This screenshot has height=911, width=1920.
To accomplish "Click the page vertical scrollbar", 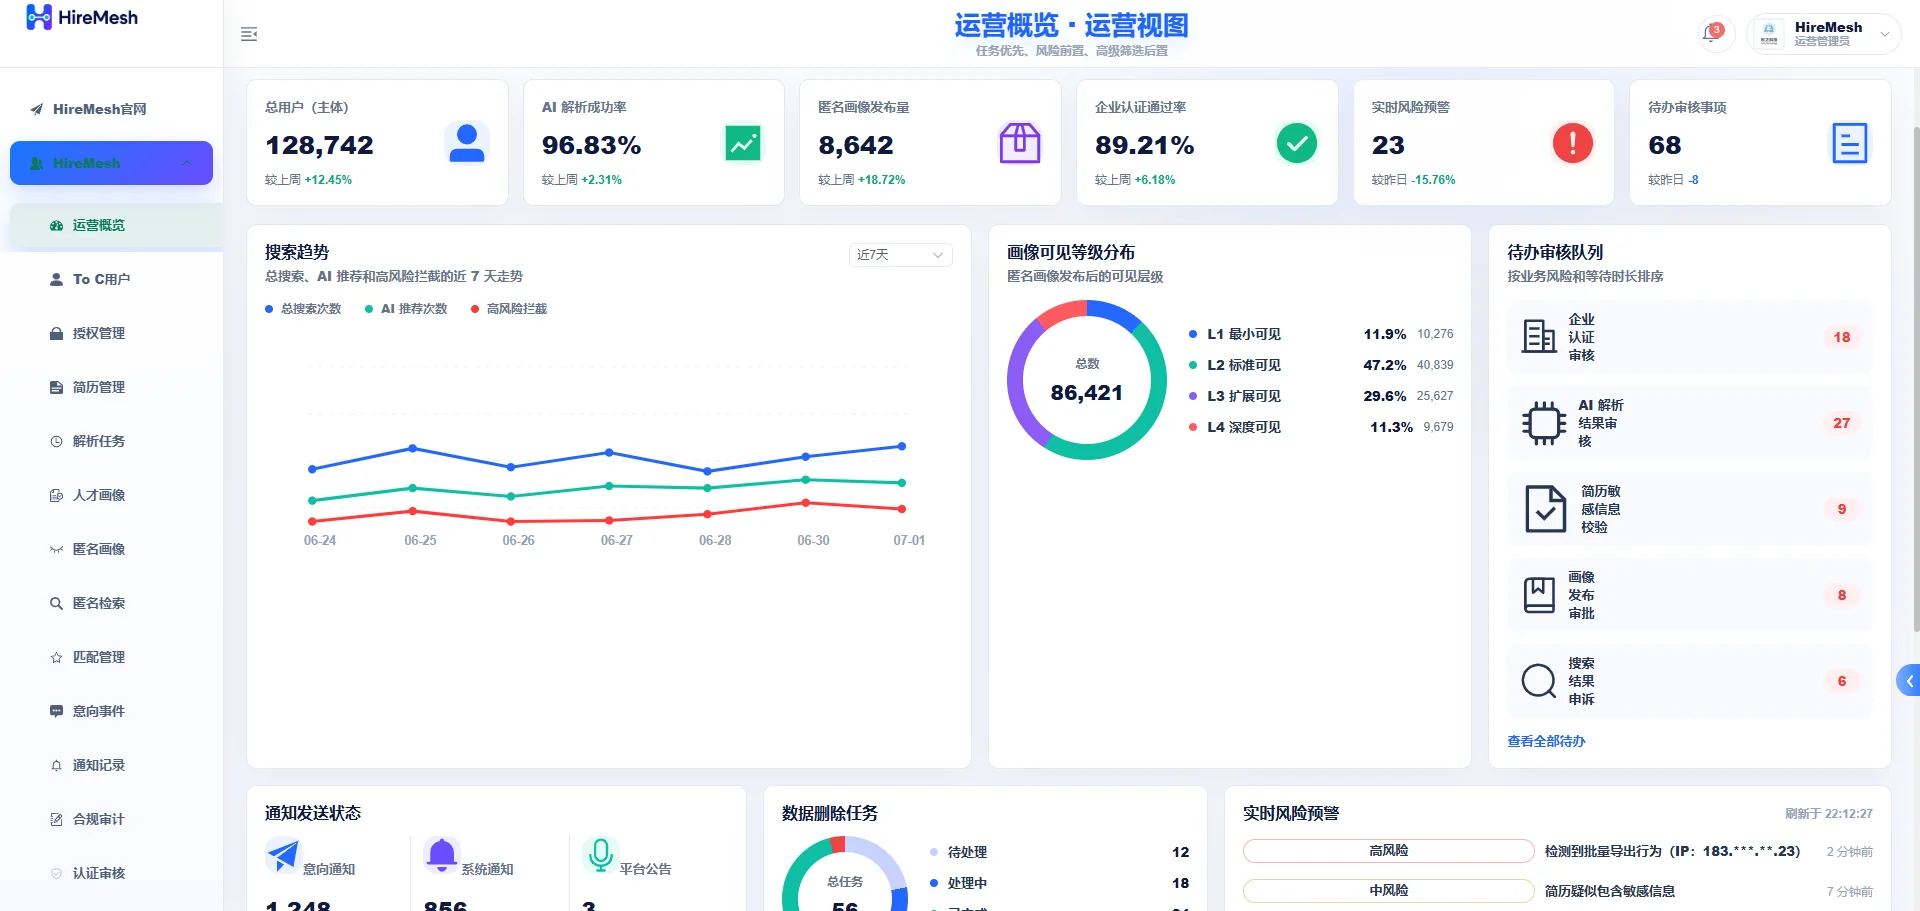I will pos(1916,380).
